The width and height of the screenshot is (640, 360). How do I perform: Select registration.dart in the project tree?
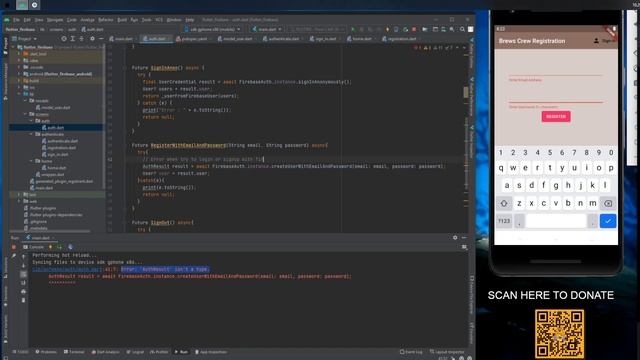pos(61,147)
